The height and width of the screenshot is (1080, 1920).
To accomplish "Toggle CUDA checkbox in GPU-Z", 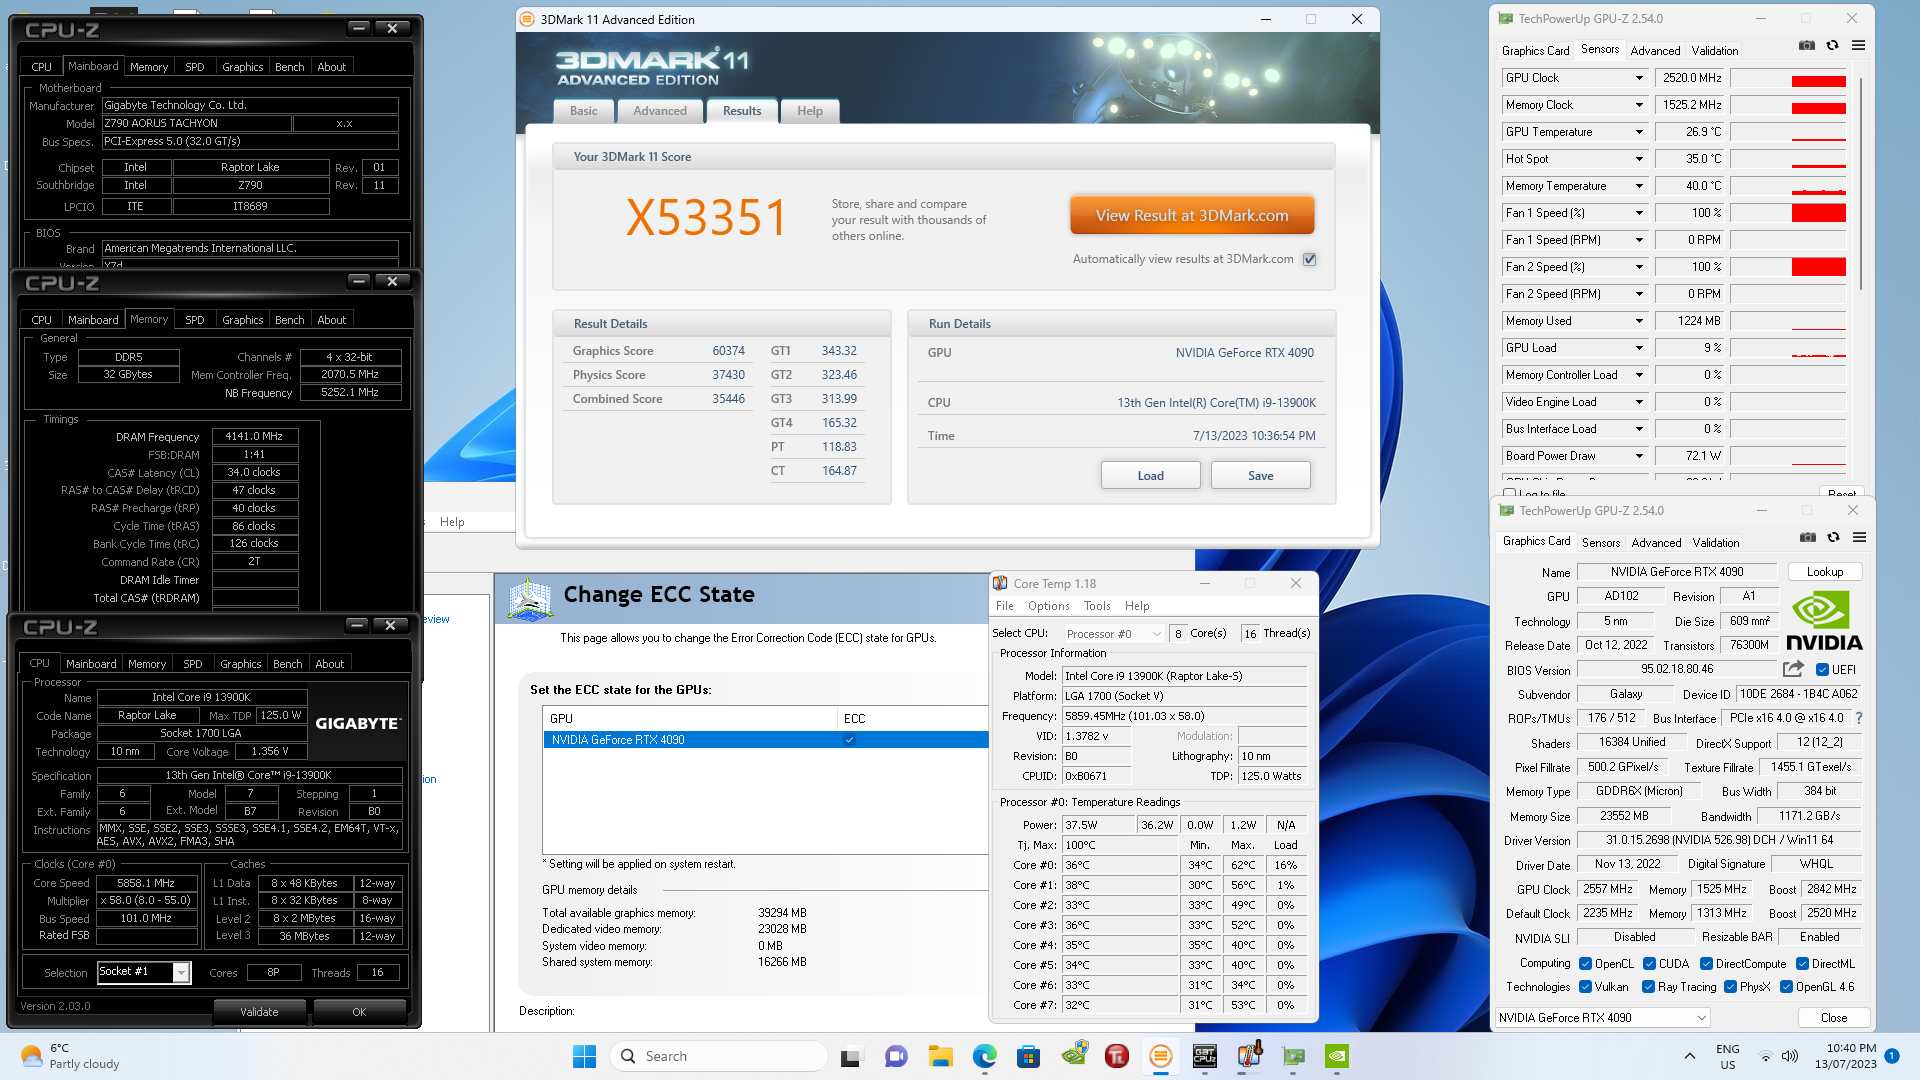I will [x=1649, y=964].
